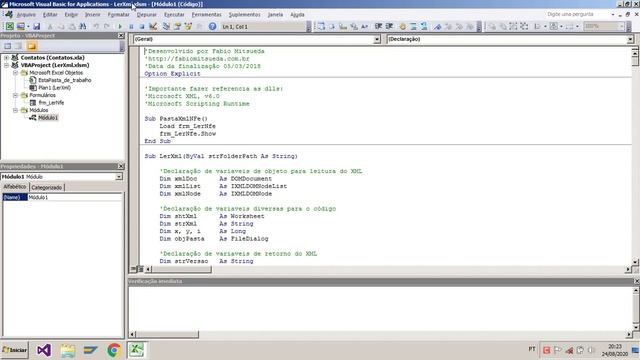Click the Iniciar start button
The height and width of the screenshot is (360, 640).
tap(15, 350)
